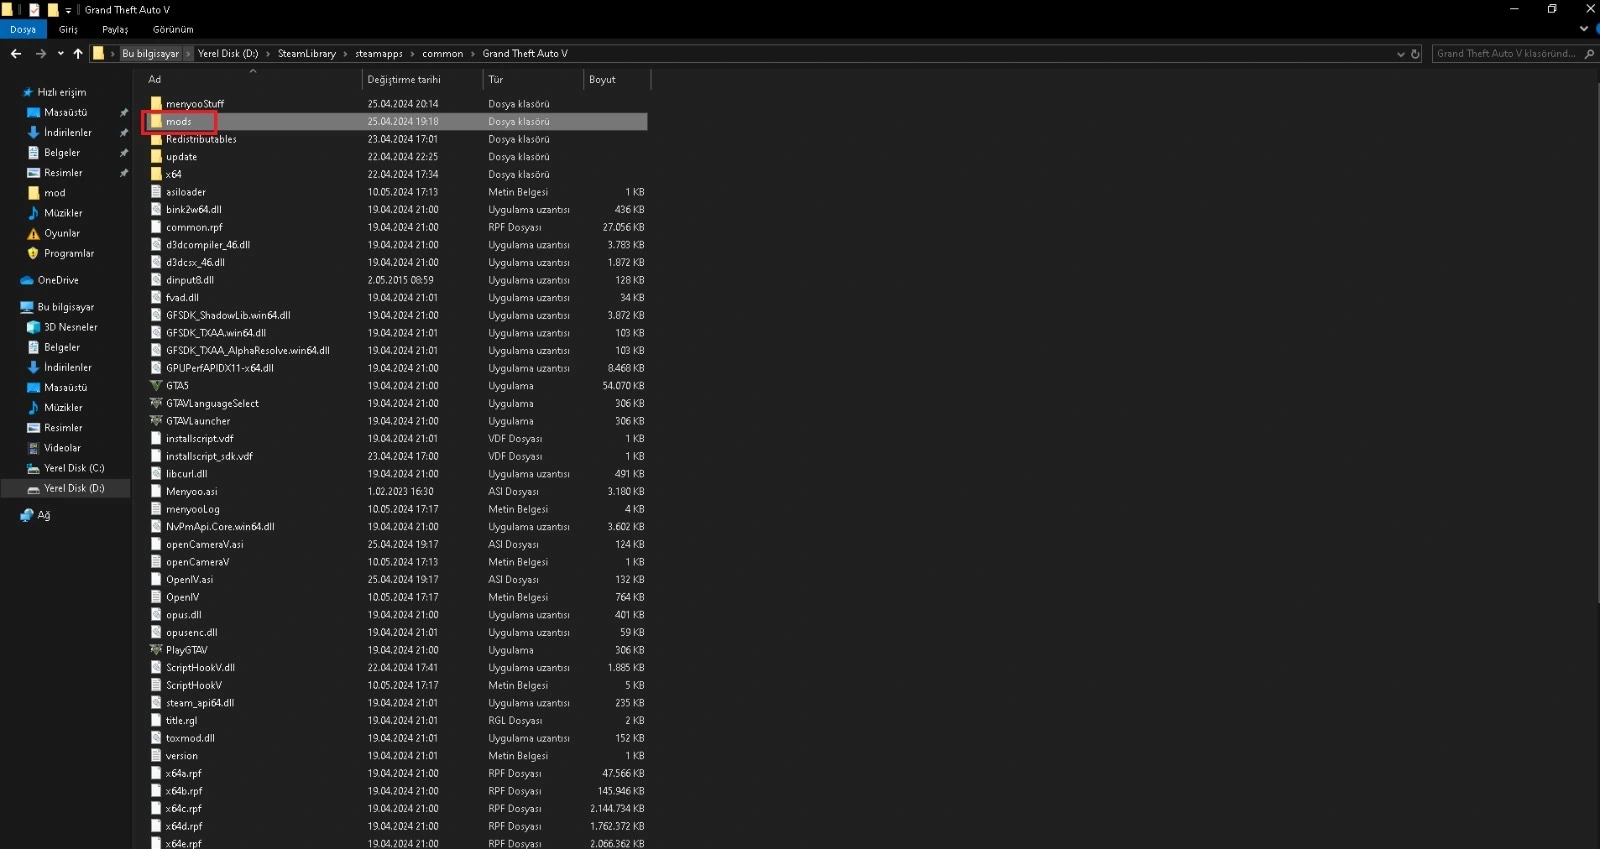The image size is (1600, 849).
Task: Open Videolar in the sidebar
Action: [62, 448]
